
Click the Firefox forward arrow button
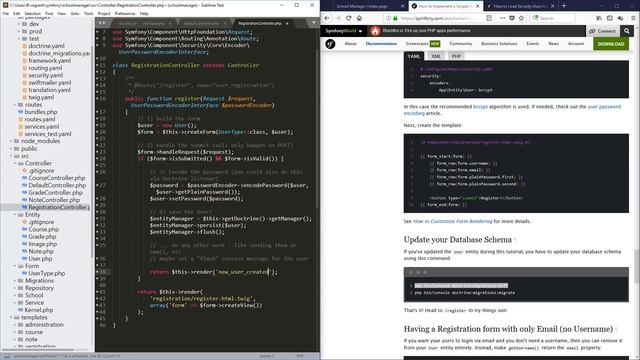(x=338, y=18)
